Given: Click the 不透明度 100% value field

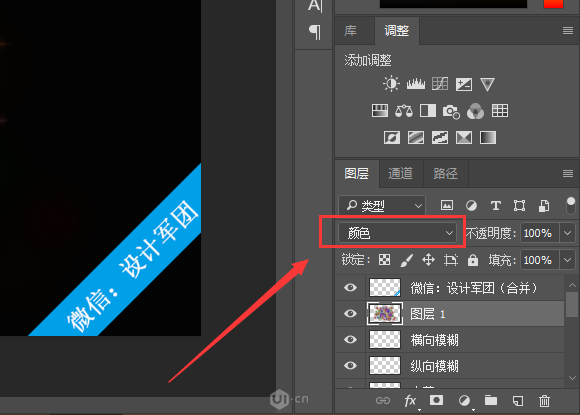Looking at the screenshot, I should [539, 233].
